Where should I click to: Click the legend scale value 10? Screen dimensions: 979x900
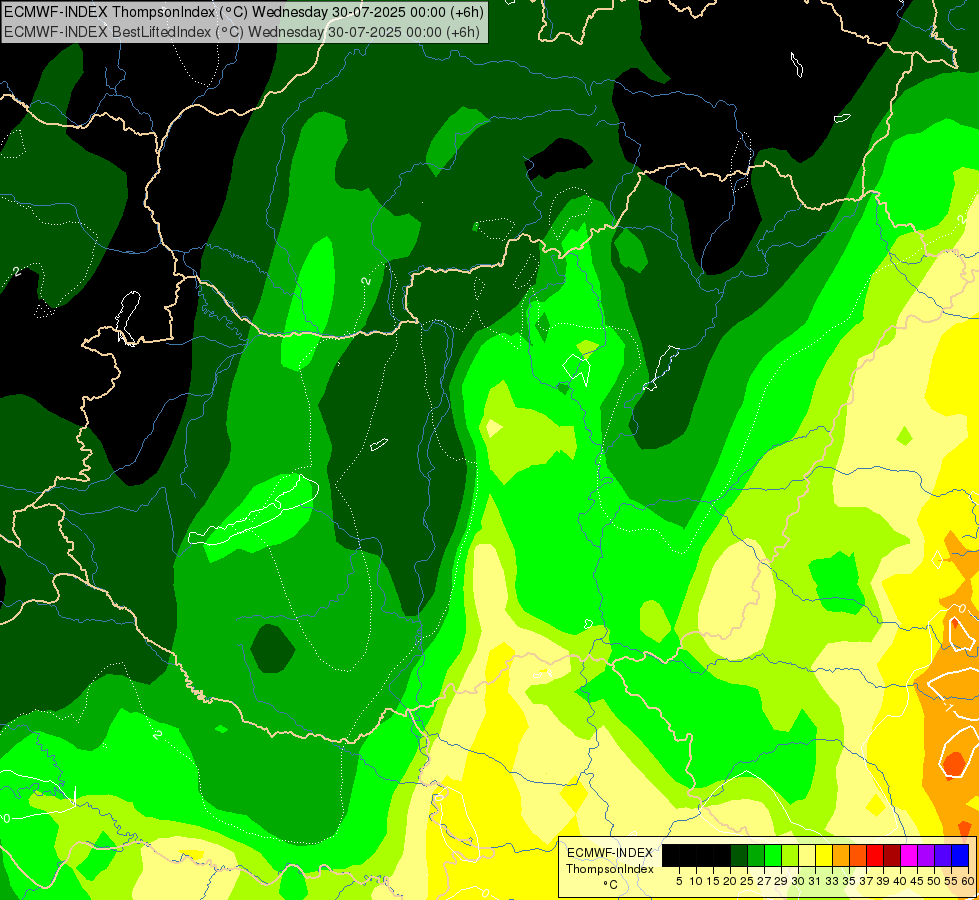click(696, 881)
